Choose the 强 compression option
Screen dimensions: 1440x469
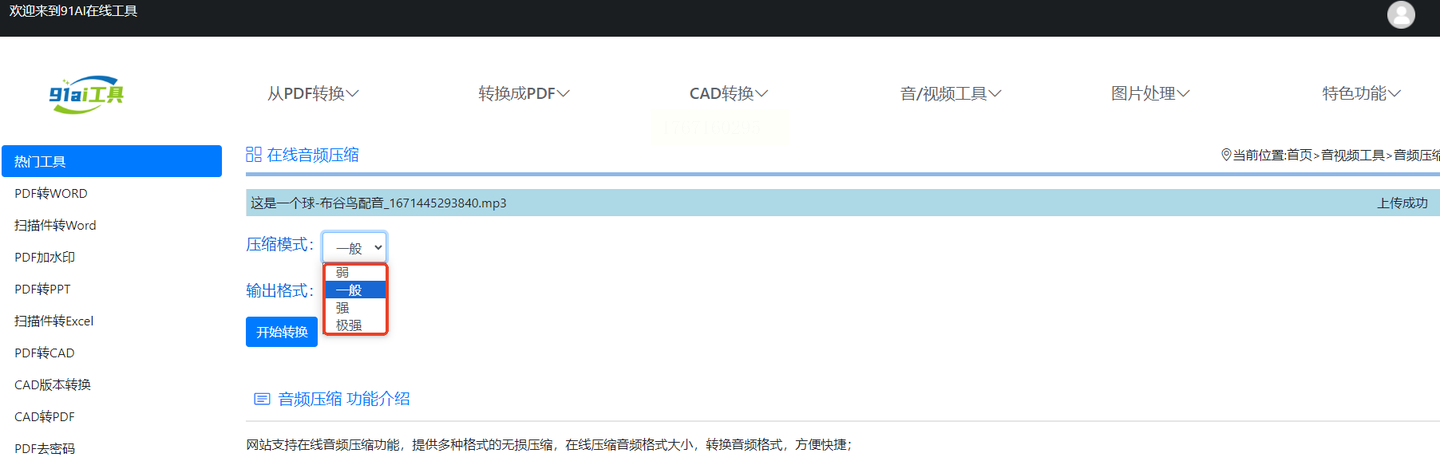(x=355, y=307)
